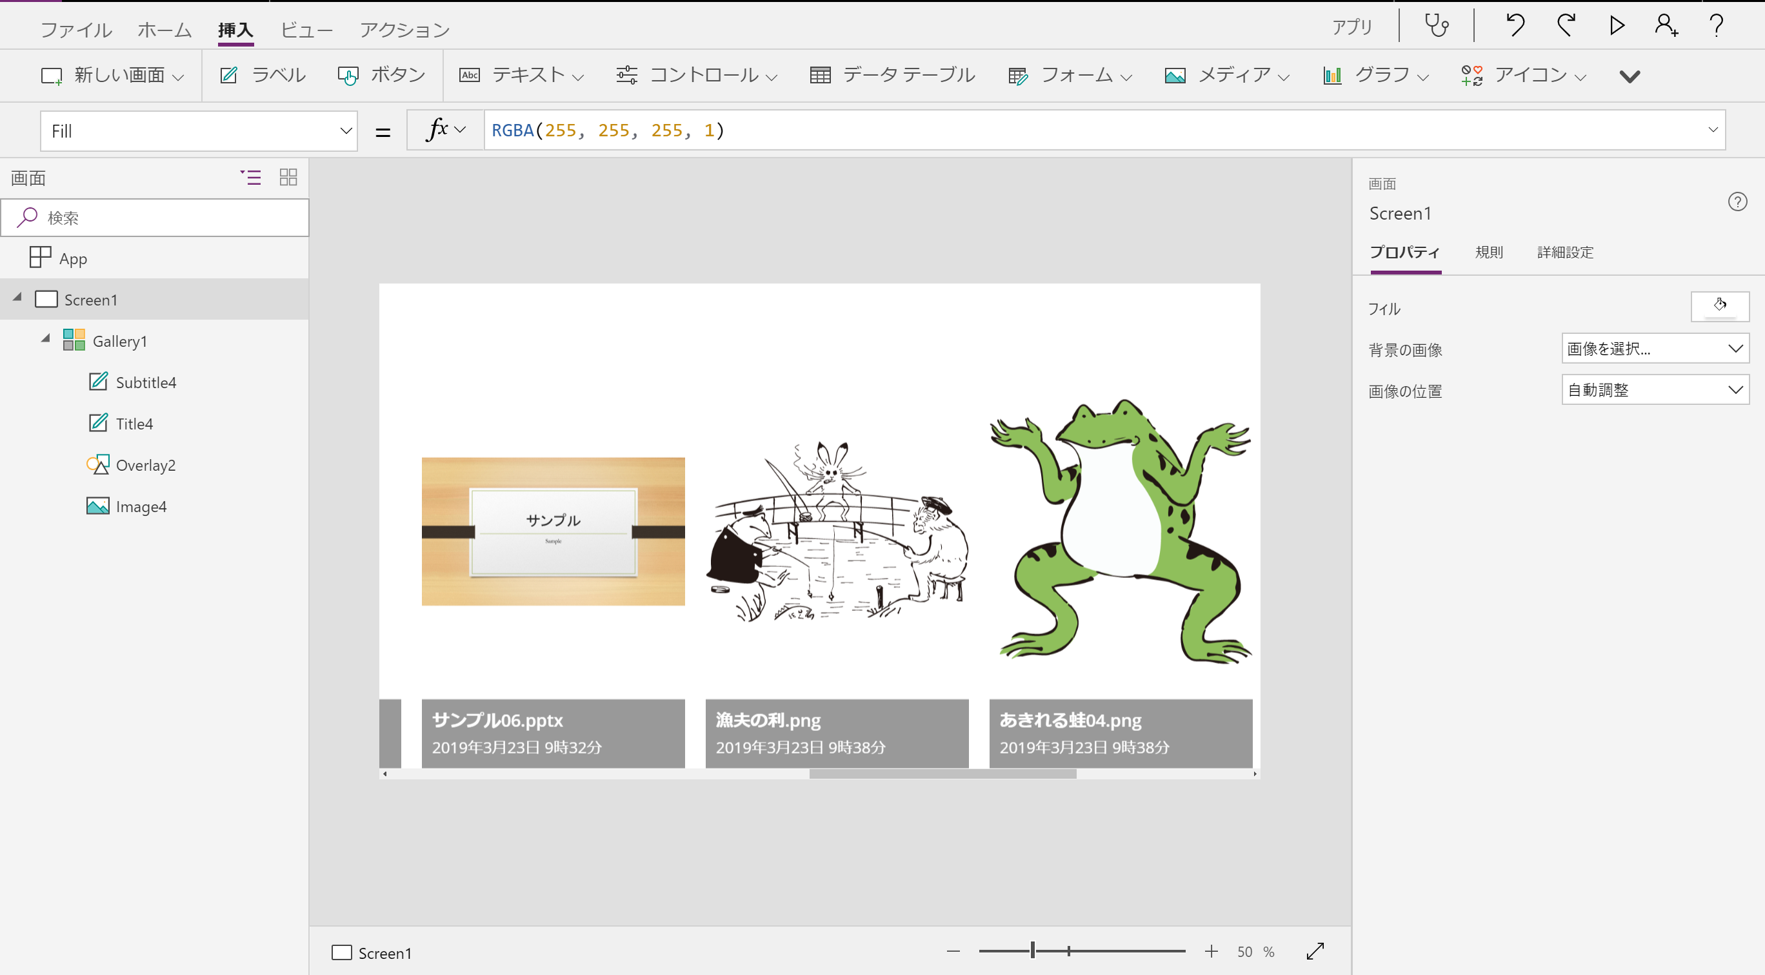1765x975 pixels.
Task: Click the フォーム insert icon
Action: coord(1068,75)
